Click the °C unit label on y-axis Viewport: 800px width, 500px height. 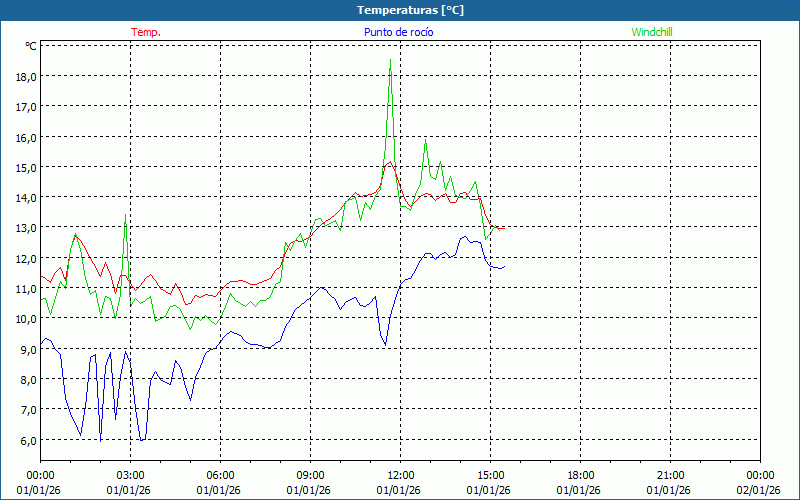point(30,46)
